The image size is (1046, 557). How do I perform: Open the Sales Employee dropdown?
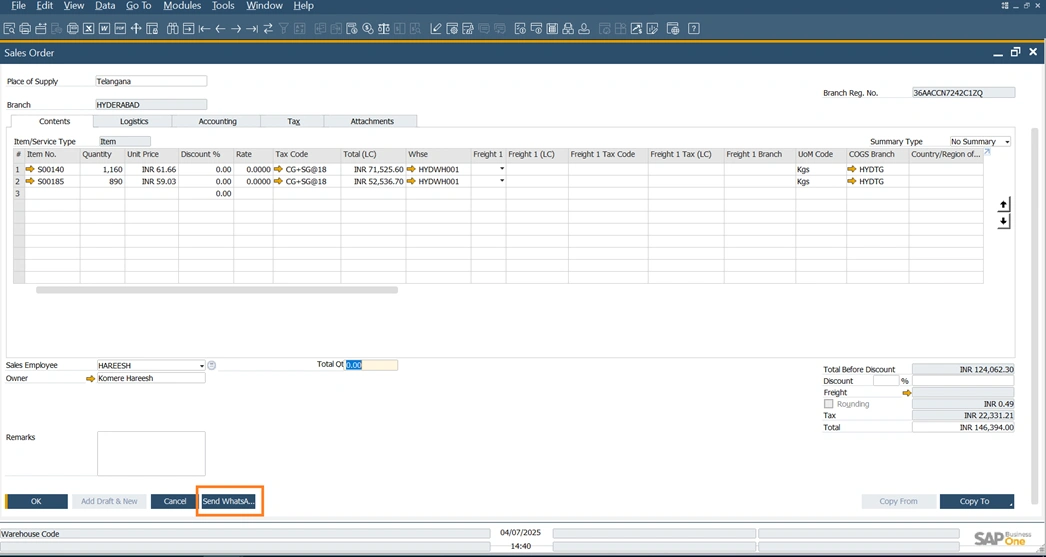tap(201, 366)
